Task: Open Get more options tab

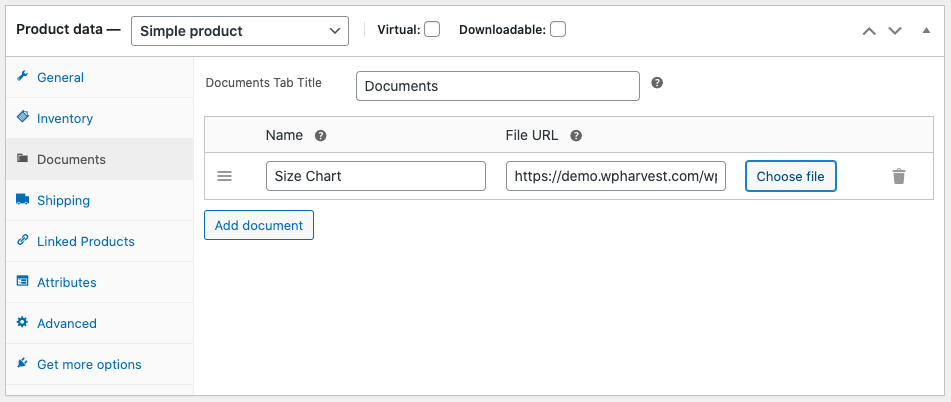Action: pos(99,364)
